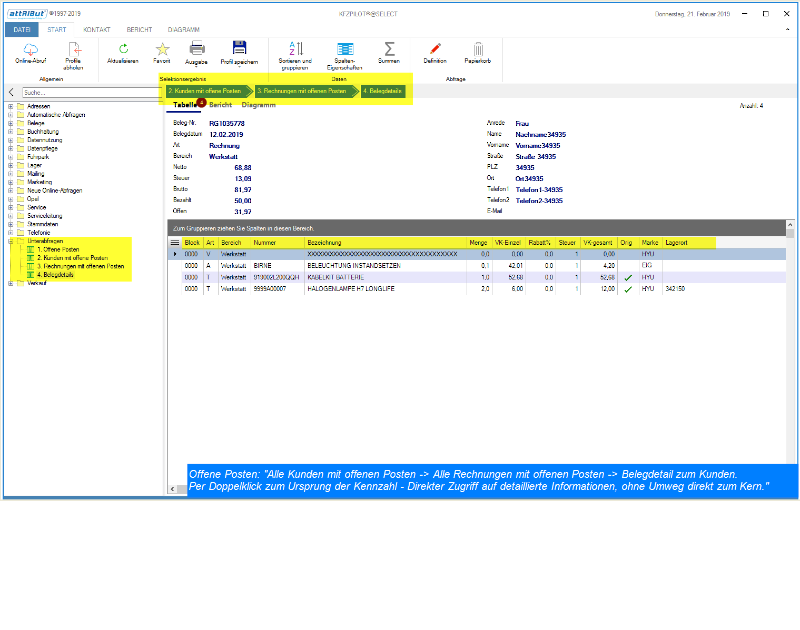The height and width of the screenshot is (630, 800).
Task: Expand the Buchhaltung folder node
Action: [x=10, y=131]
